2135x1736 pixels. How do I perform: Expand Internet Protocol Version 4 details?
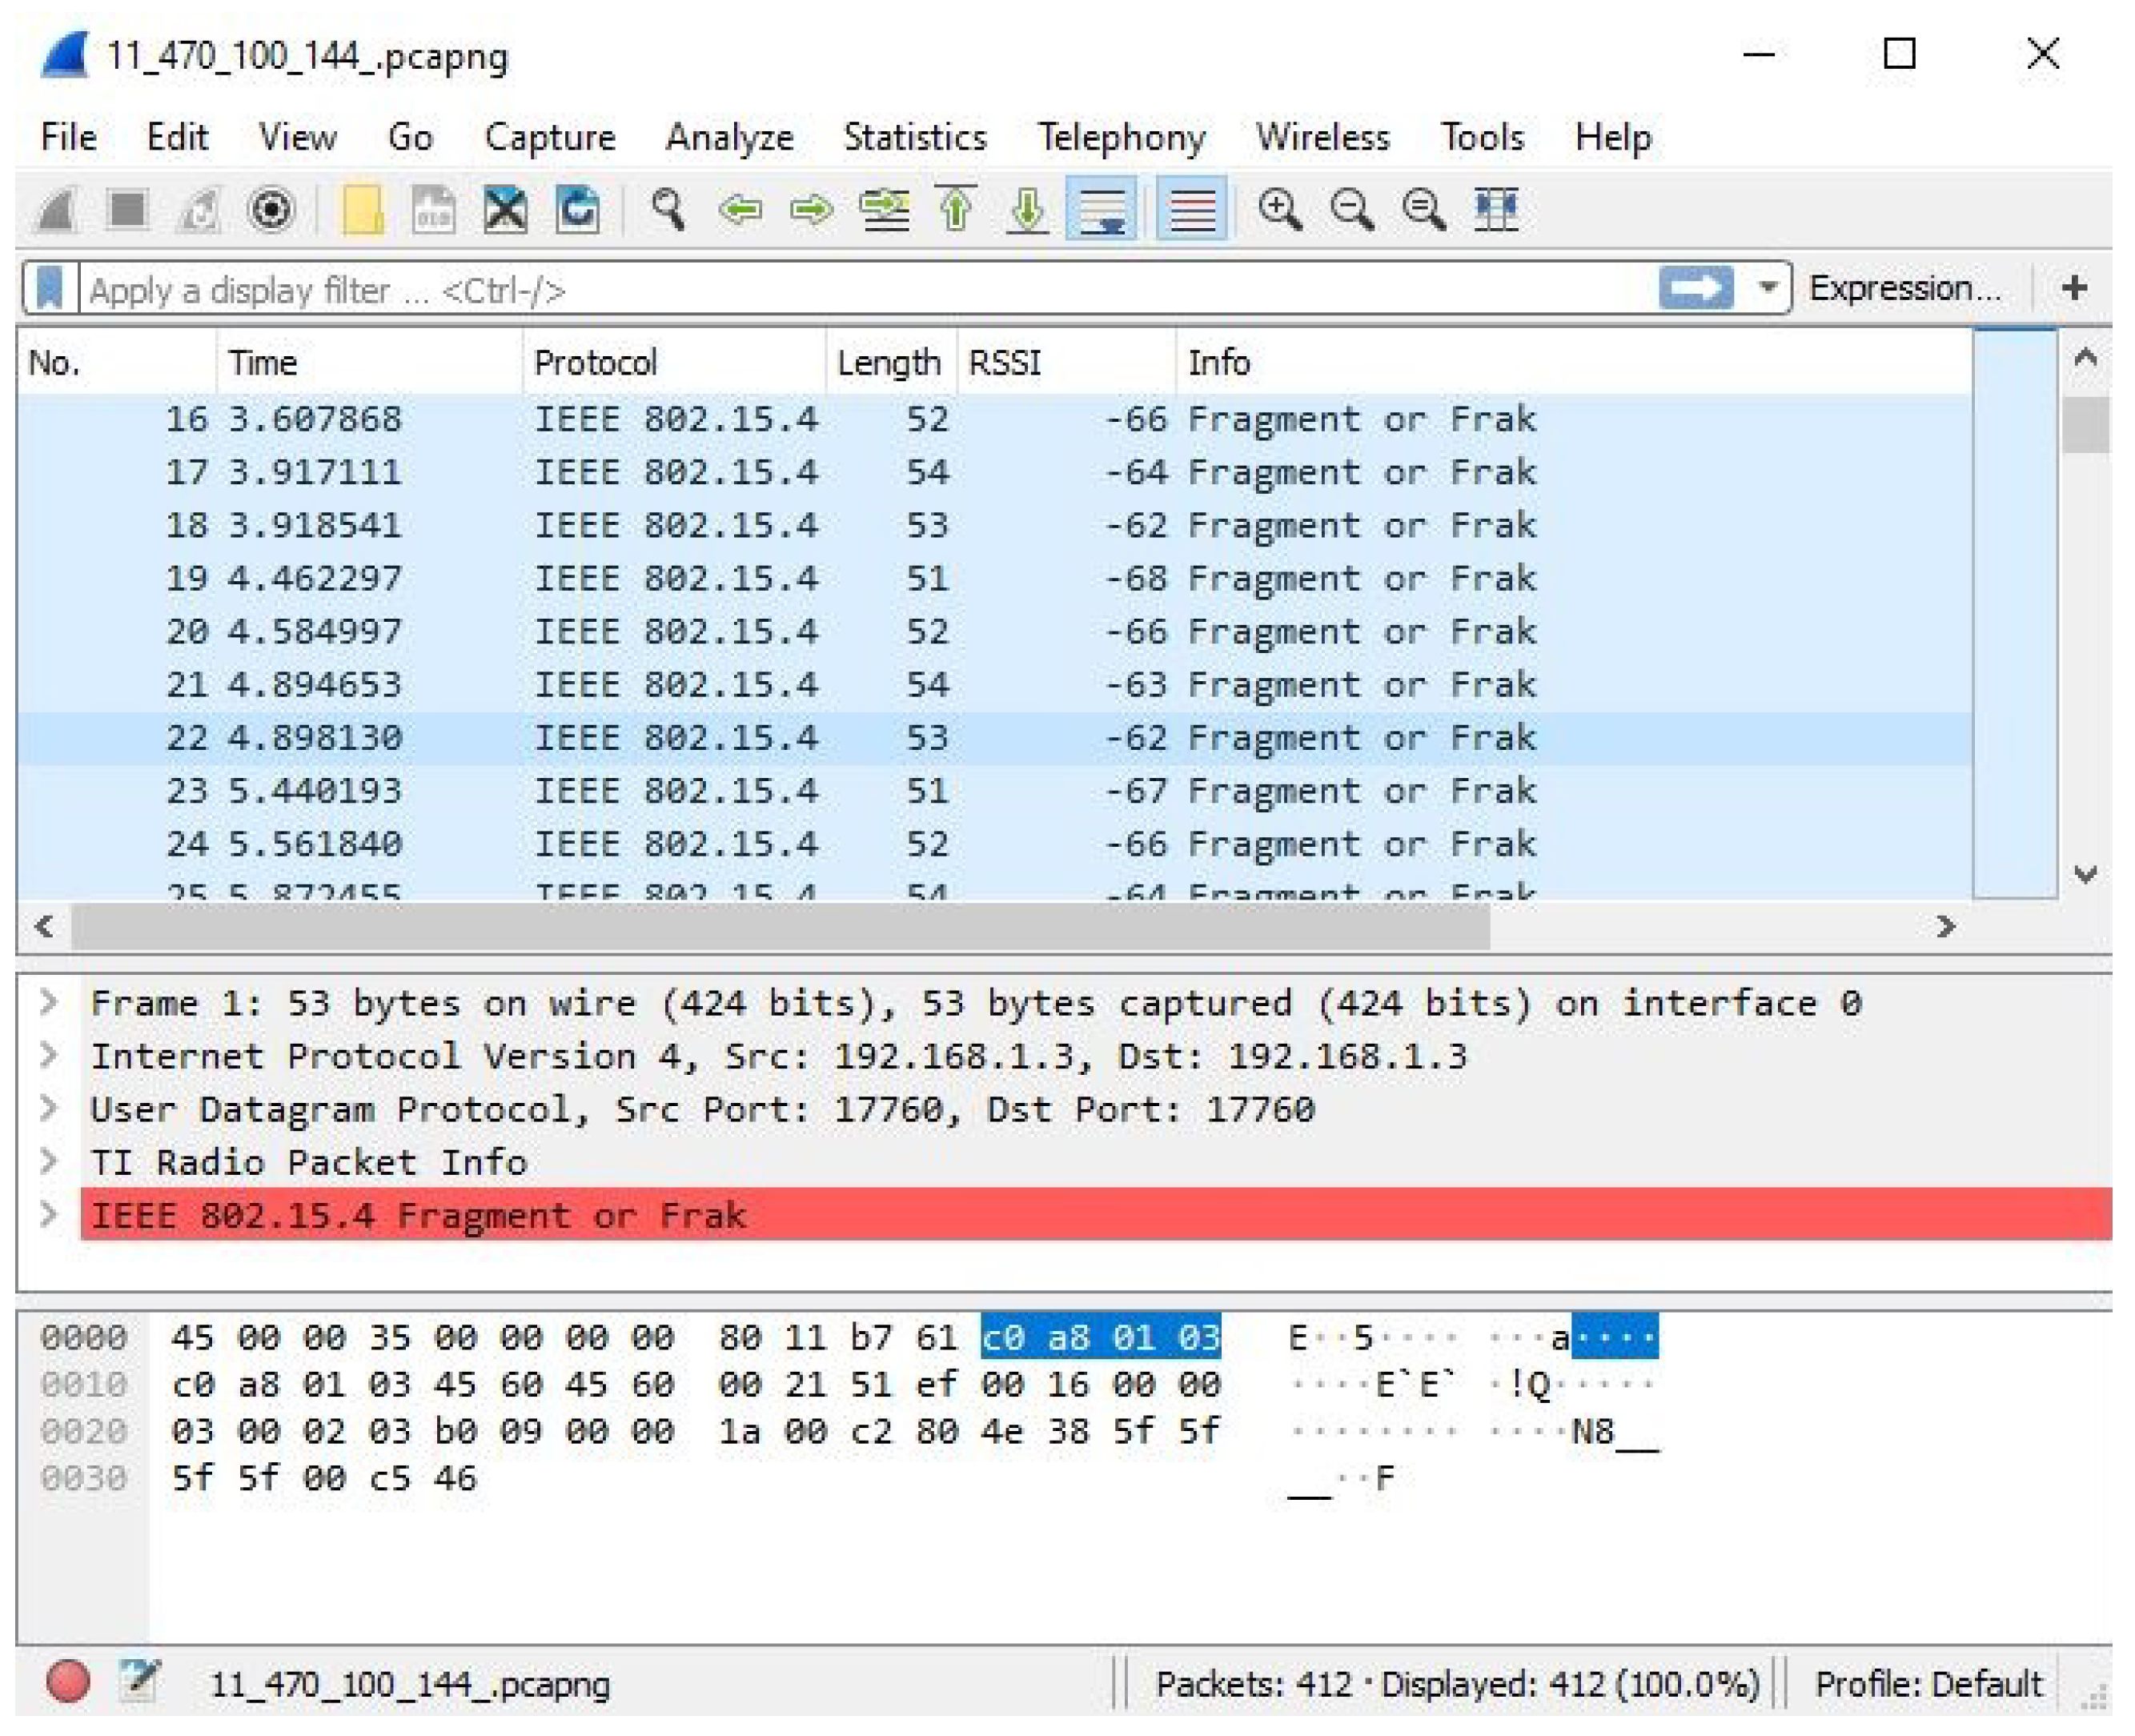point(48,1055)
